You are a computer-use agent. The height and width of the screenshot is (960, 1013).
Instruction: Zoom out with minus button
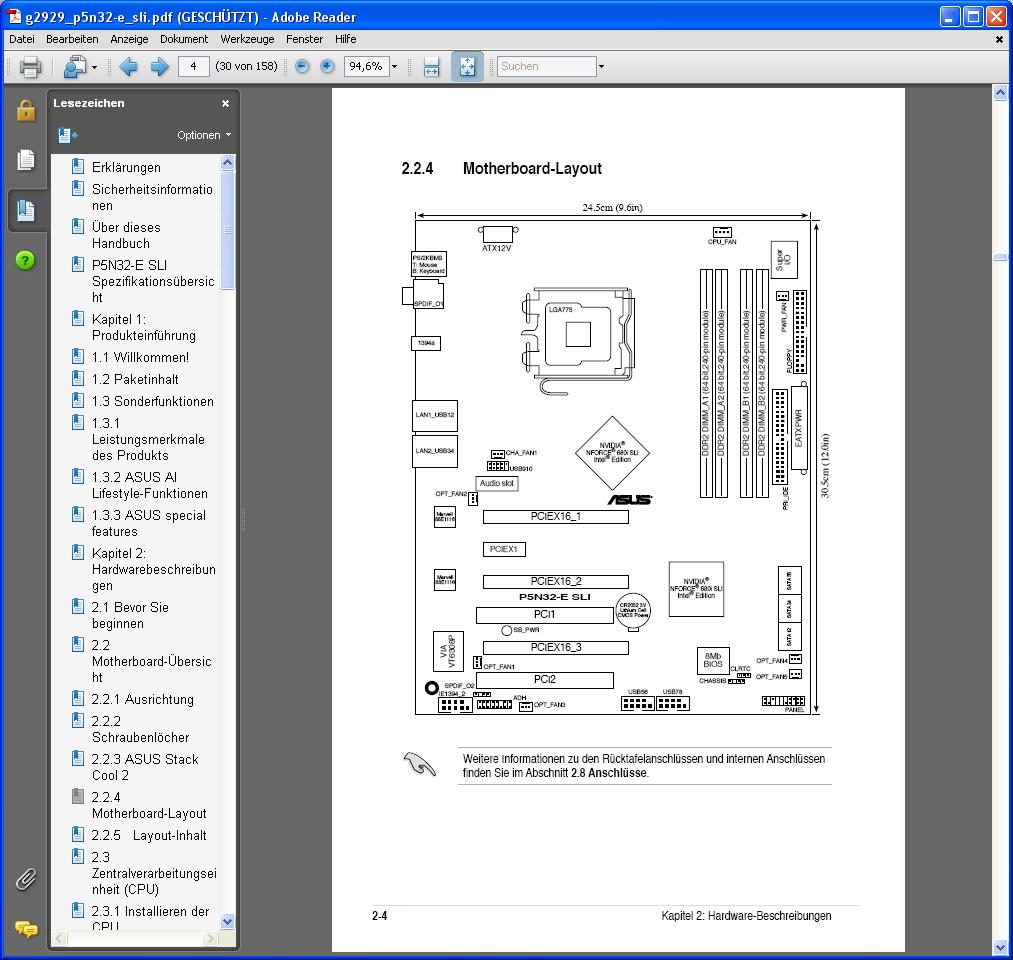click(302, 67)
